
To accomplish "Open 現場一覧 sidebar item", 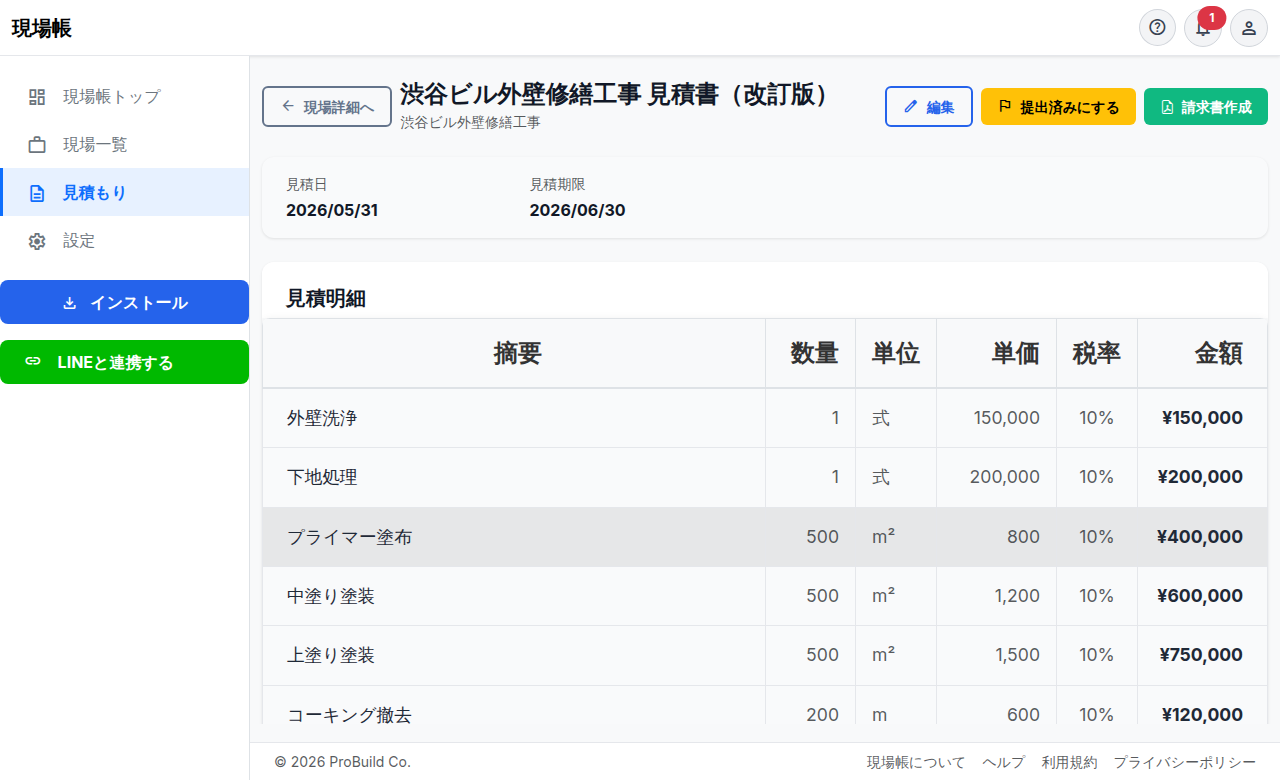I will [x=124, y=145].
